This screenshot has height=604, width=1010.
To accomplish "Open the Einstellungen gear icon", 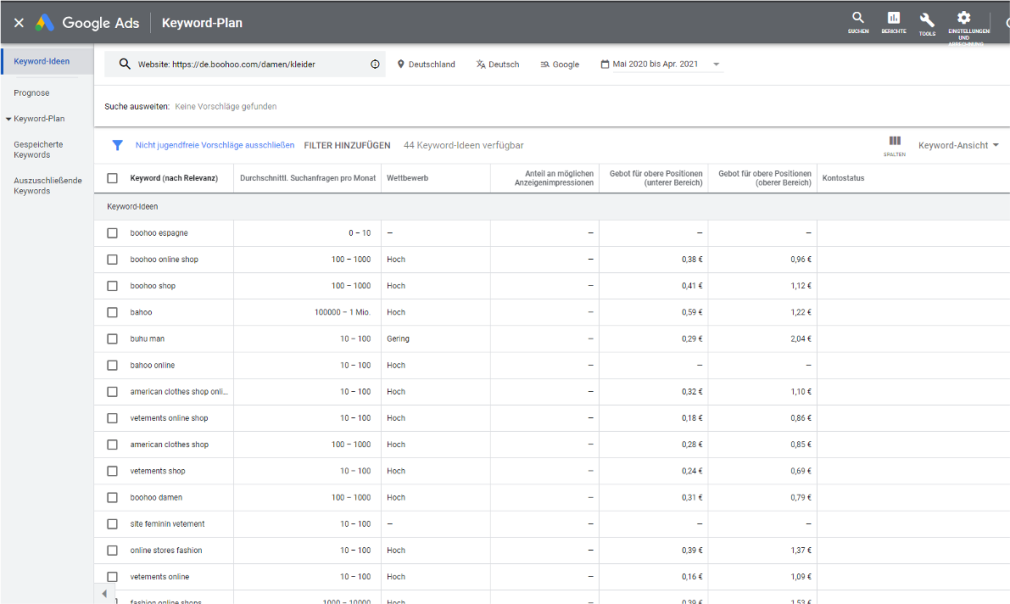I will [x=964, y=17].
